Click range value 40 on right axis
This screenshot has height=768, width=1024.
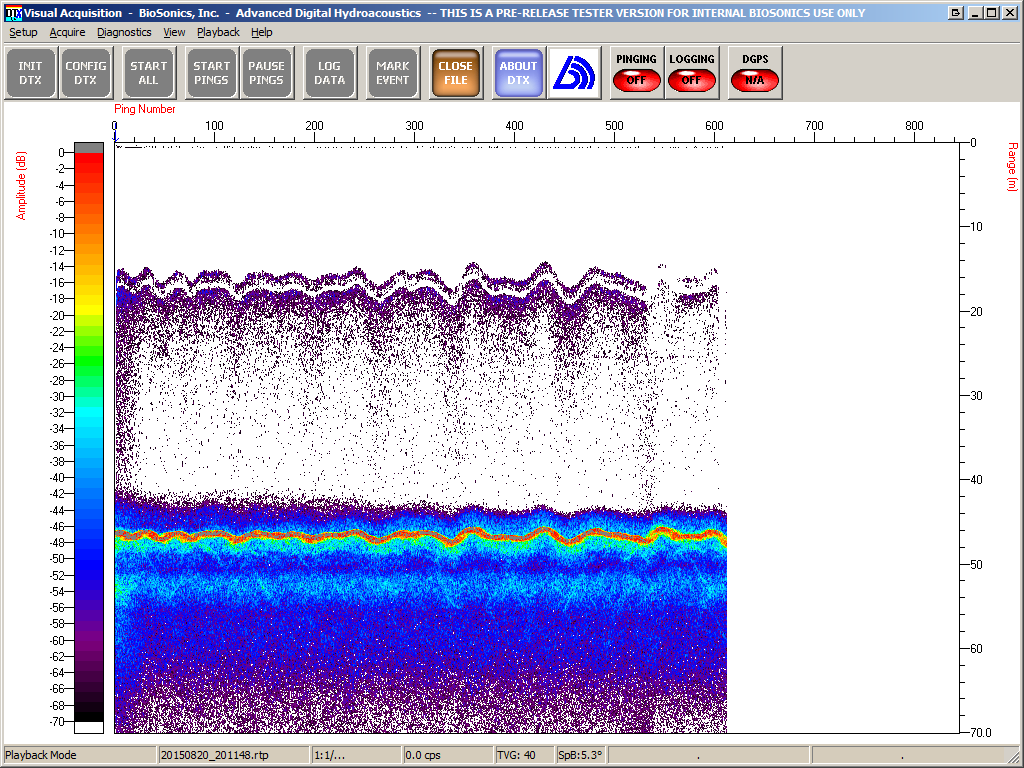(x=976, y=480)
